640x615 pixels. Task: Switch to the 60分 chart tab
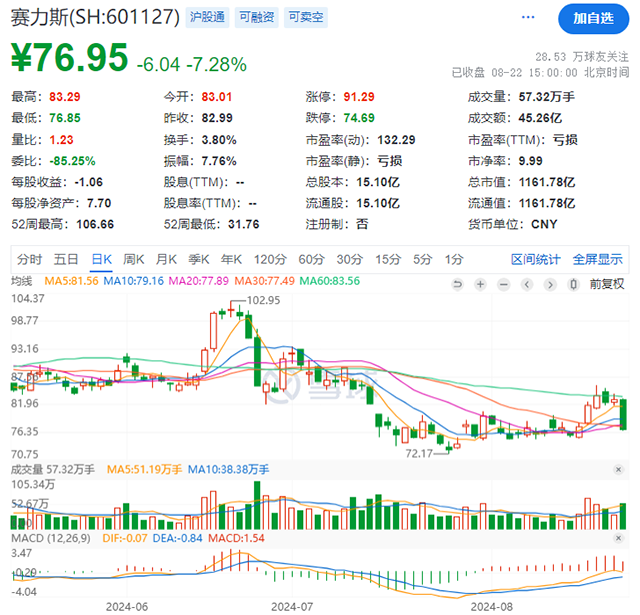pos(311,259)
